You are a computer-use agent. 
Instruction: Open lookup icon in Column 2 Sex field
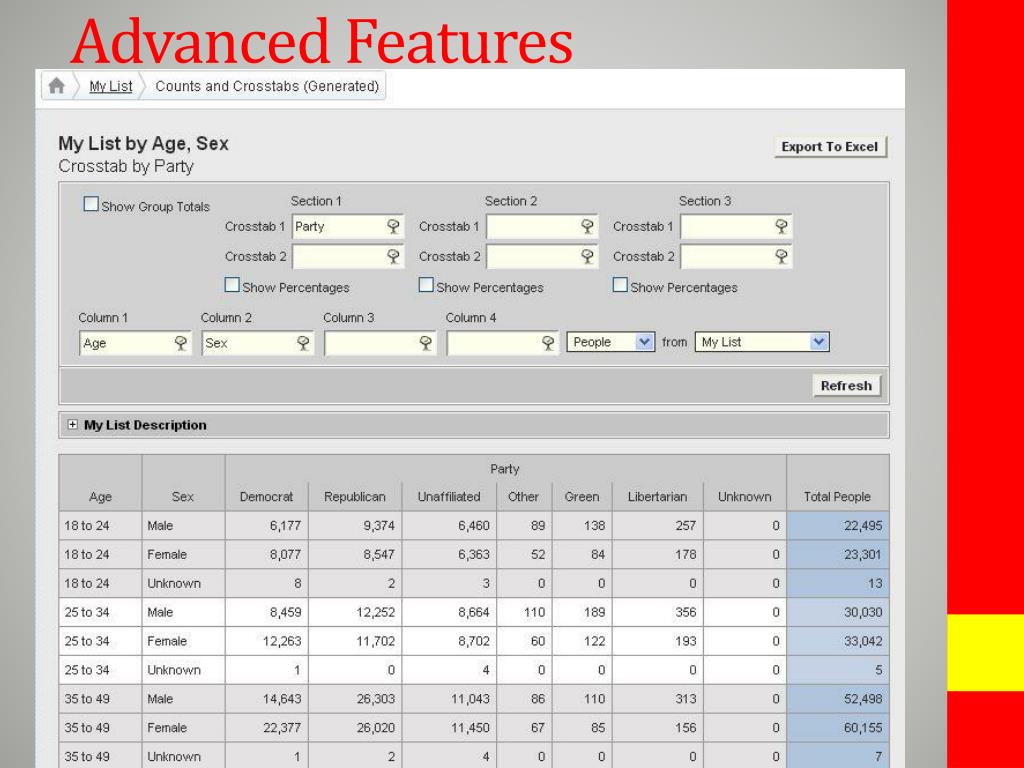(303, 343)
